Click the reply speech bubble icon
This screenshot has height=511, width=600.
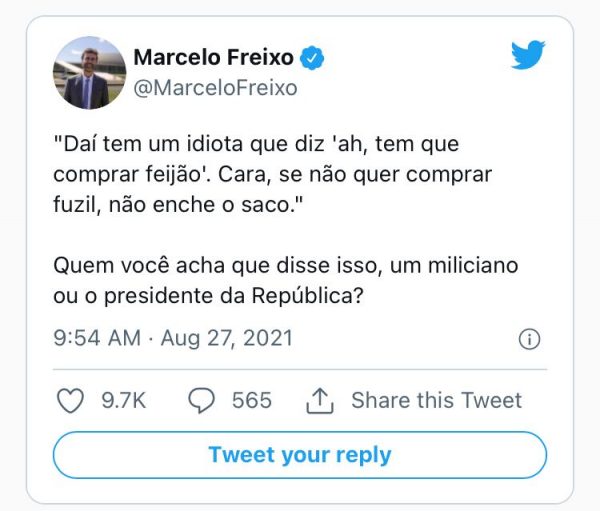pos(202,401)
